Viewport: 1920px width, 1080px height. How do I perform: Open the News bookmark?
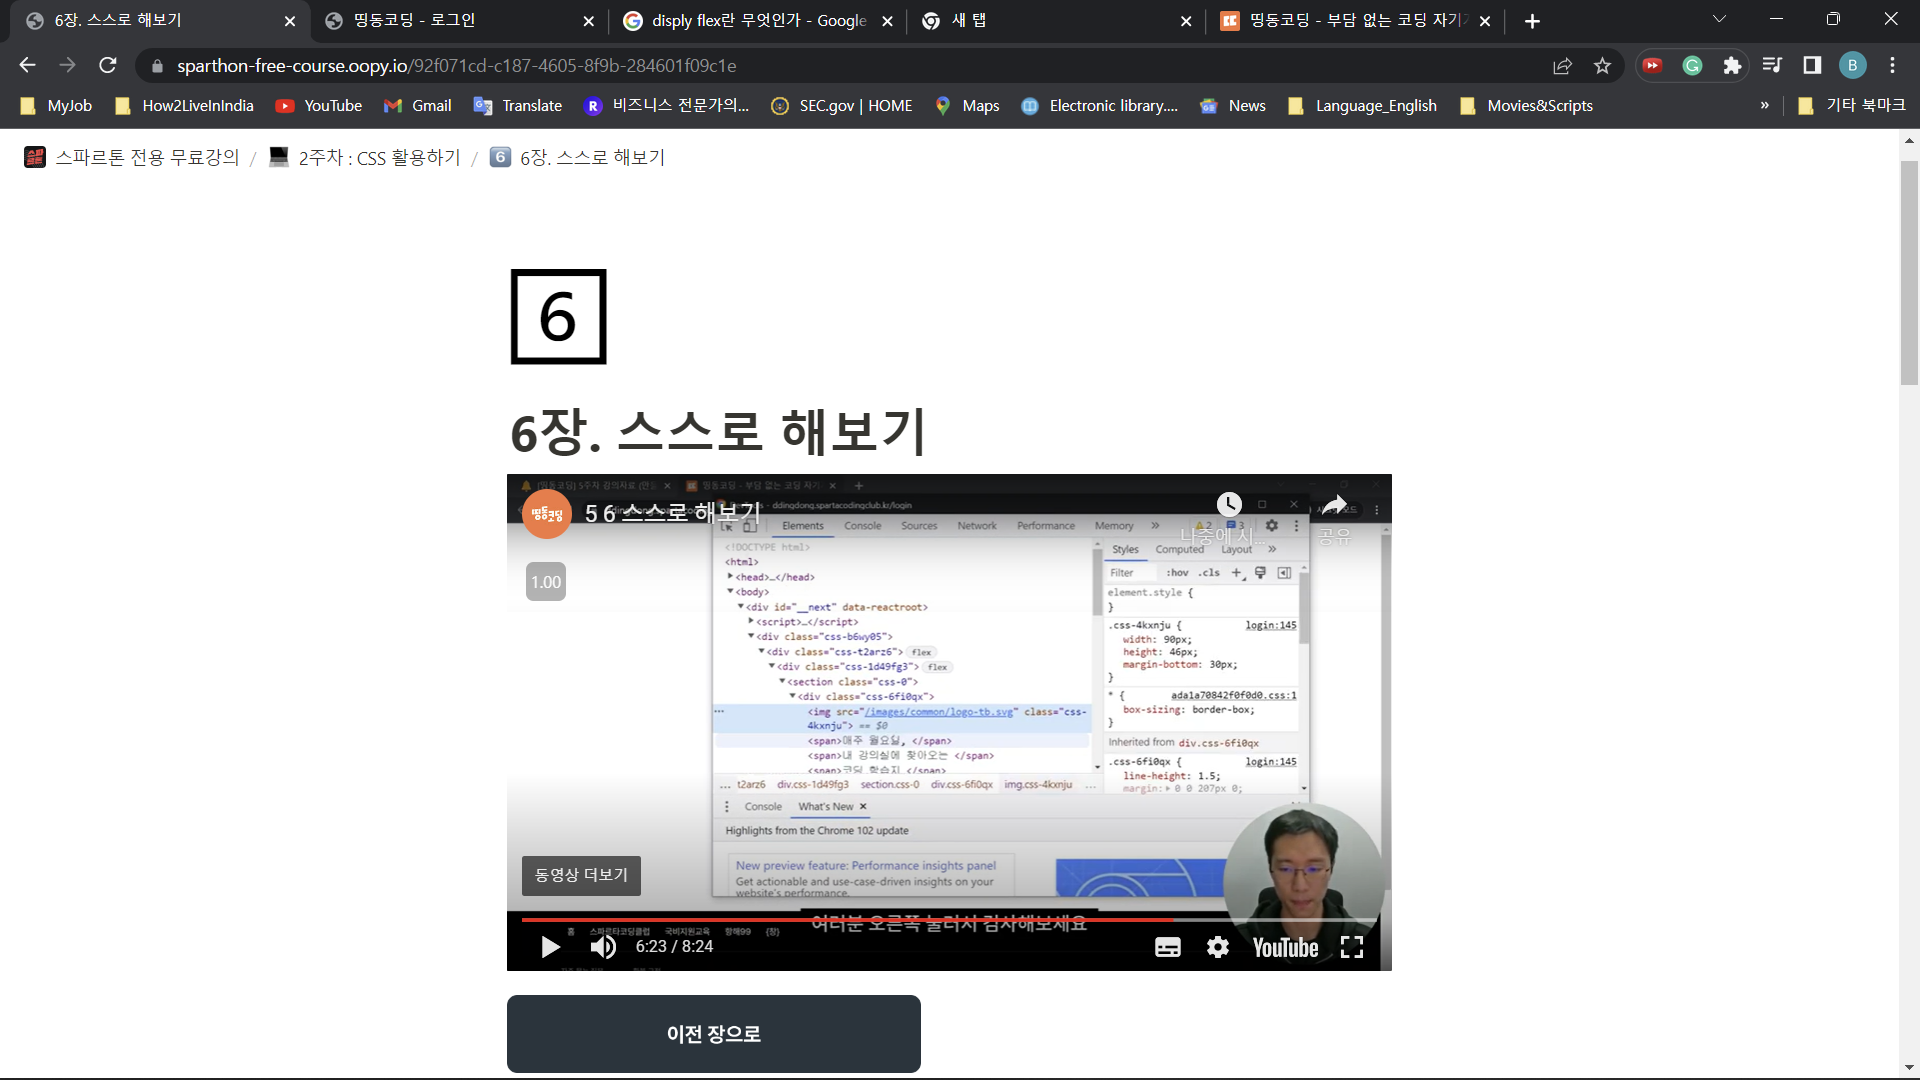click(1233, 105)
